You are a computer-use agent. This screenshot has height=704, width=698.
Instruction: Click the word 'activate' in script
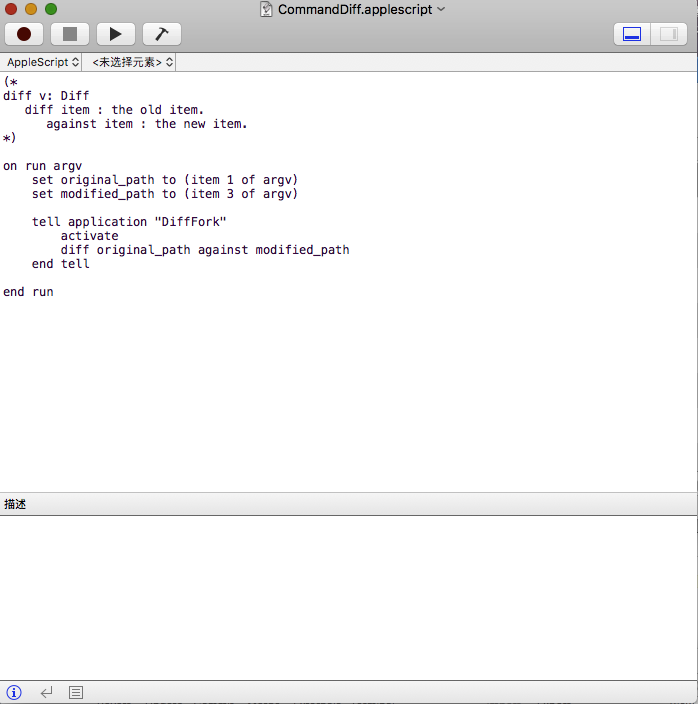coord(90,236)
